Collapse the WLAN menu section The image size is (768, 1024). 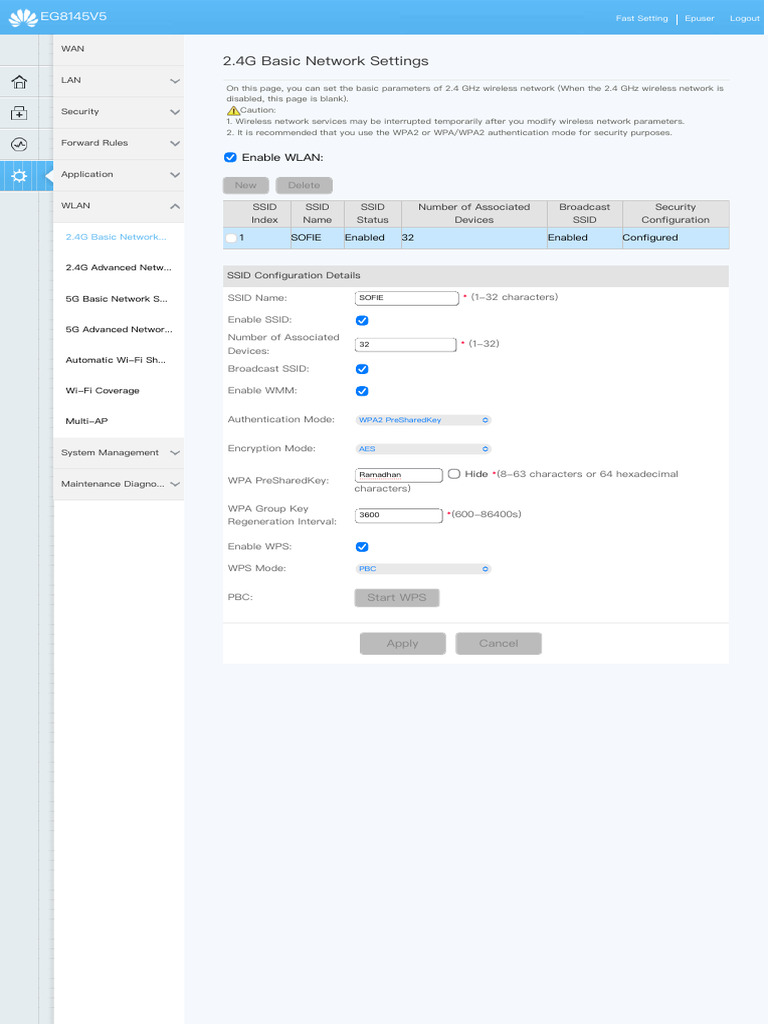(118, 206)
